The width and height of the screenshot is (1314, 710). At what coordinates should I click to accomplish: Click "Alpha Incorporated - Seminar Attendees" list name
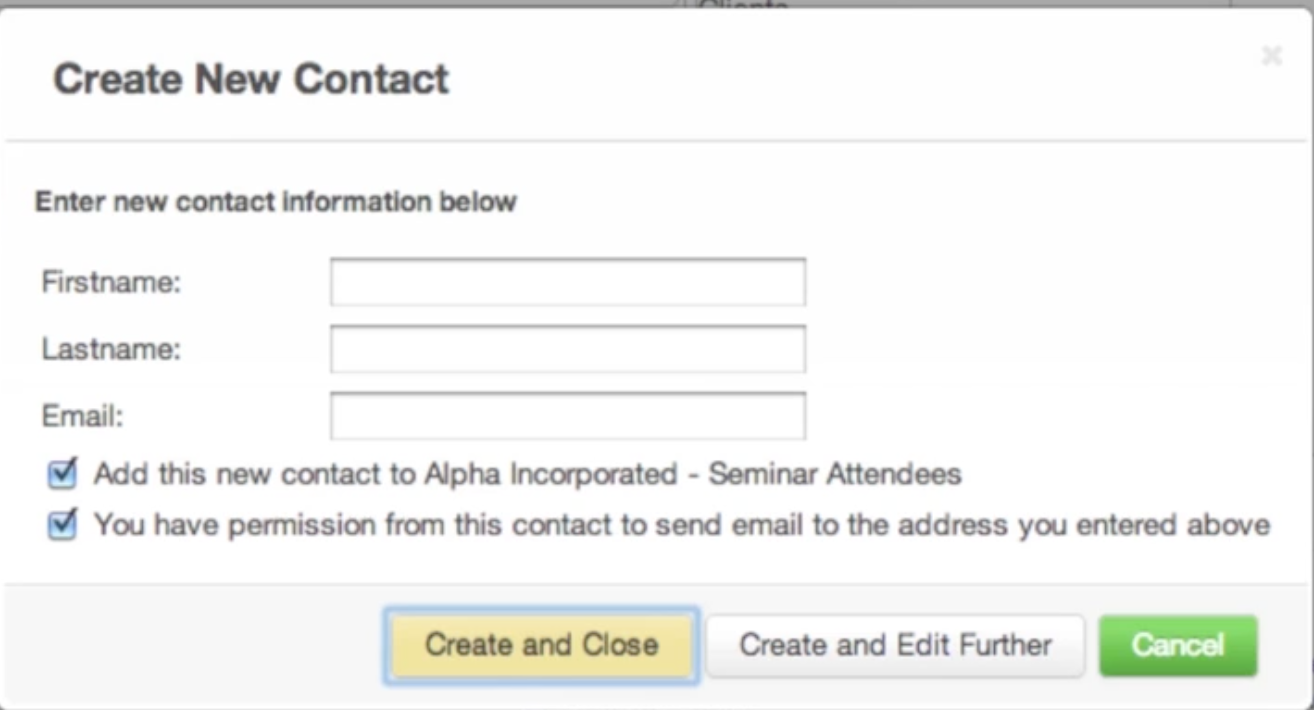point(692,473)
